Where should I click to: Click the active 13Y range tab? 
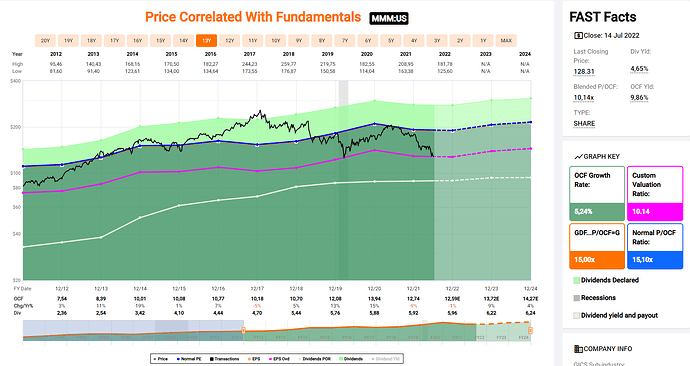(x=206, y=40)
